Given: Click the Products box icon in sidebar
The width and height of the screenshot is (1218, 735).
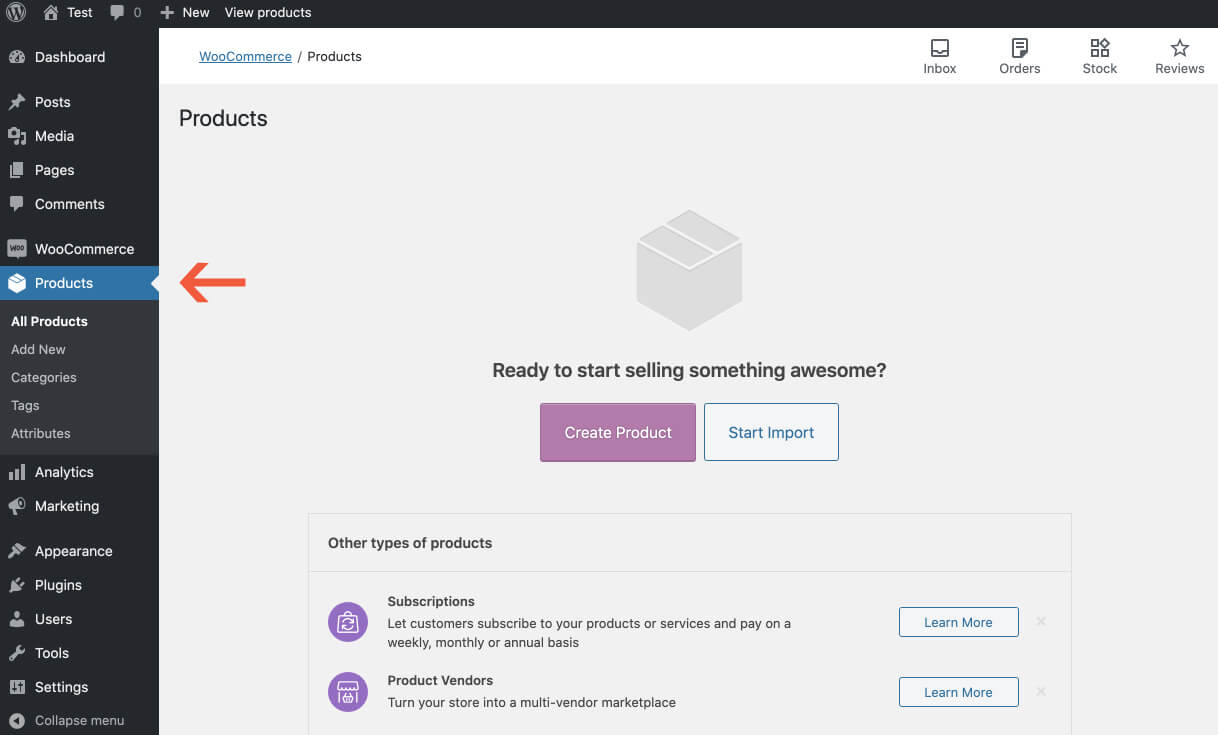Looking at the screenshot, I should (17, 283).
